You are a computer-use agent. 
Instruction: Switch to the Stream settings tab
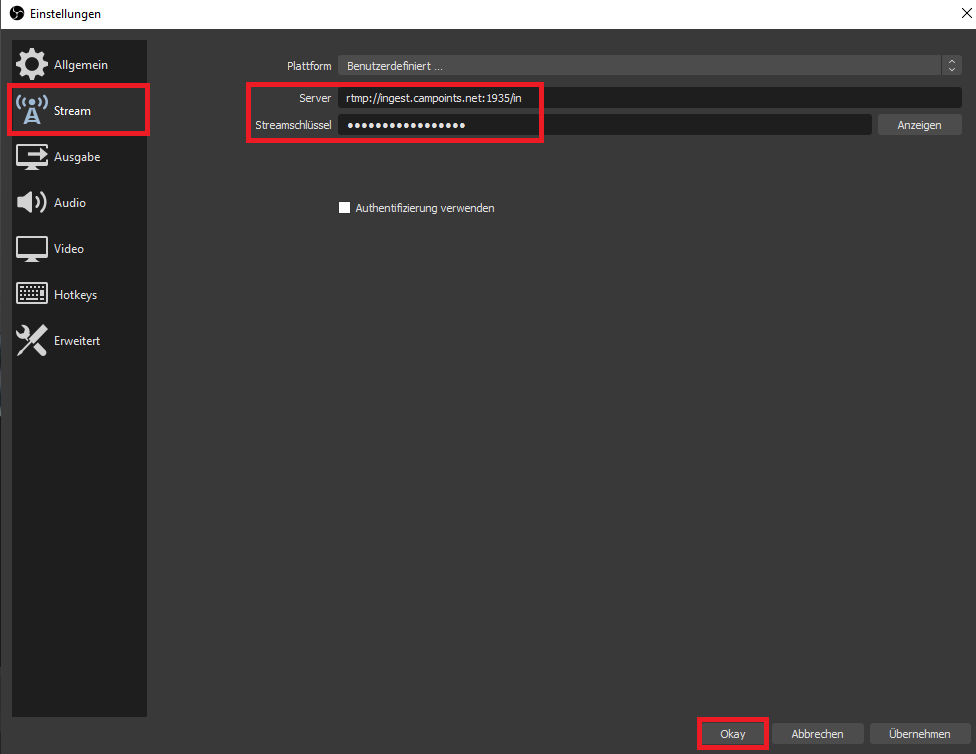click(x=80, y=110)
